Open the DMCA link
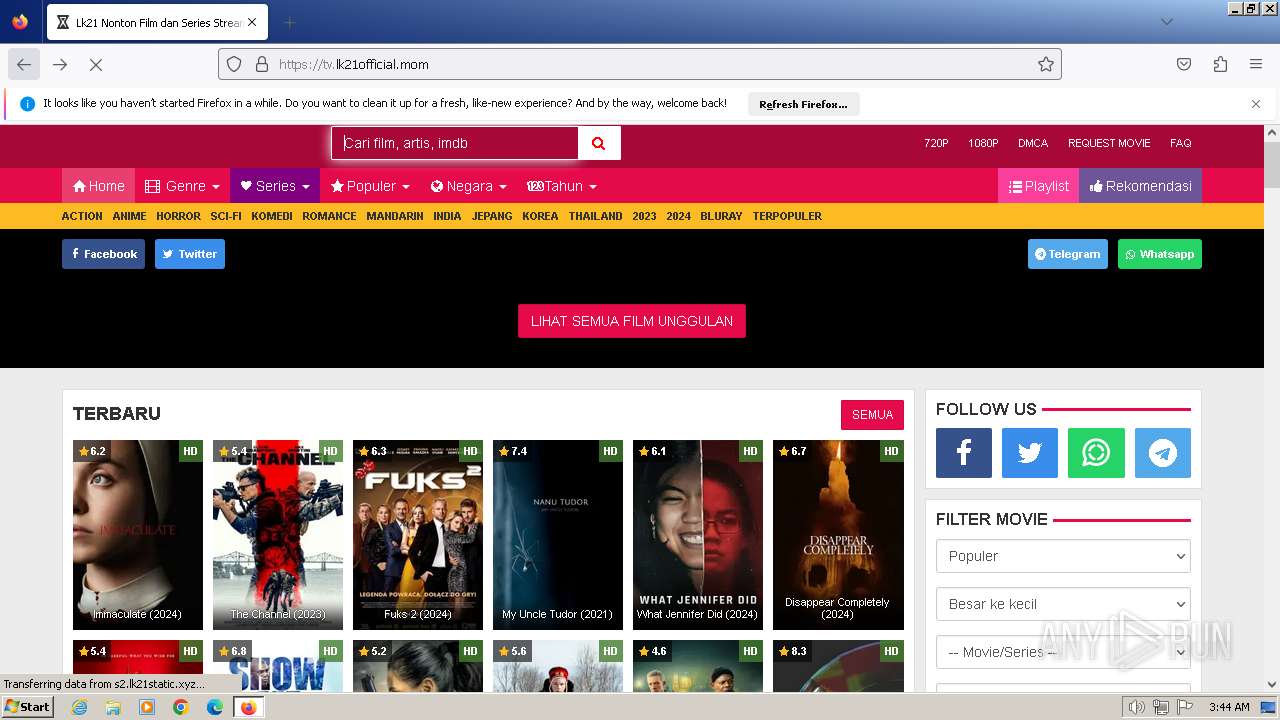Image resolution: width=1280 pixels, height=720 pixels. click(x=1033, y=143)
